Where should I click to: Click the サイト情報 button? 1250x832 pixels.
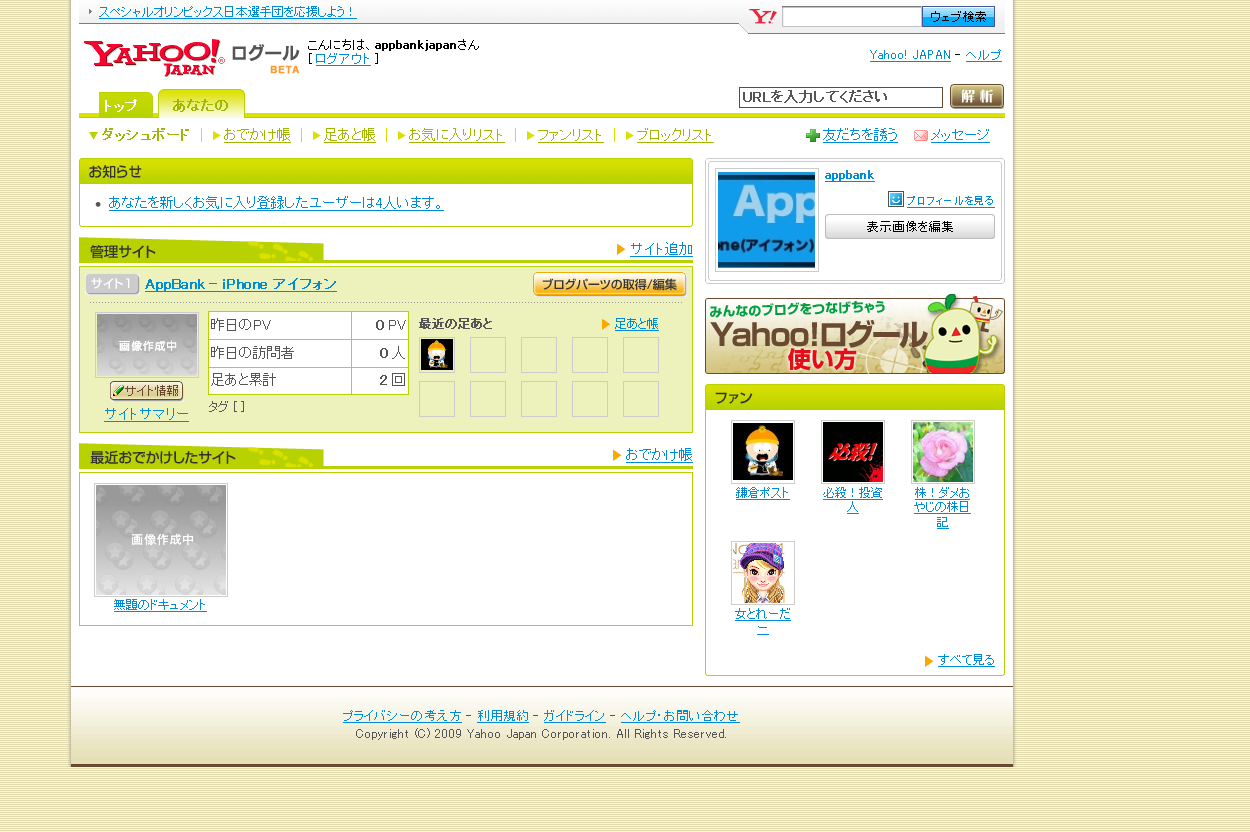(x=147, y=391)
